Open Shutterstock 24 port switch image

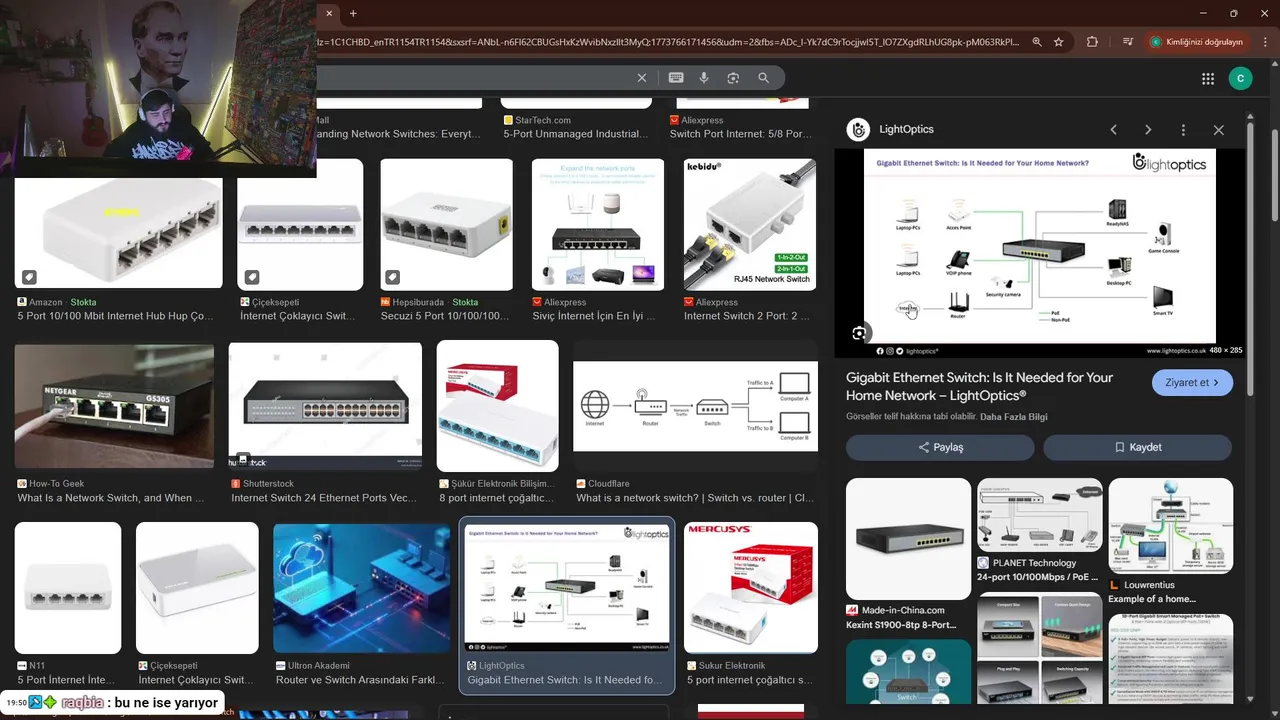coord(325,406)
